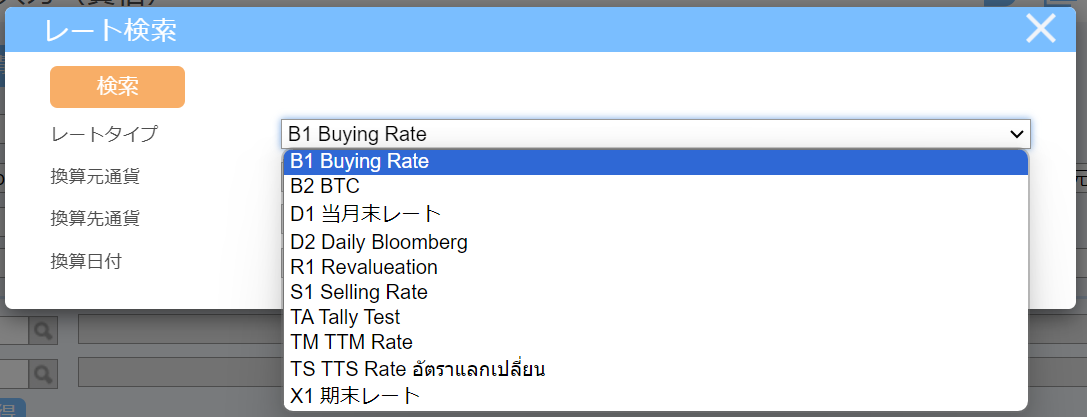The height and width of the screenshot is (417, 1087).
Task: Click the lower magnifier lookup icon
Action: tap(43, 373)
